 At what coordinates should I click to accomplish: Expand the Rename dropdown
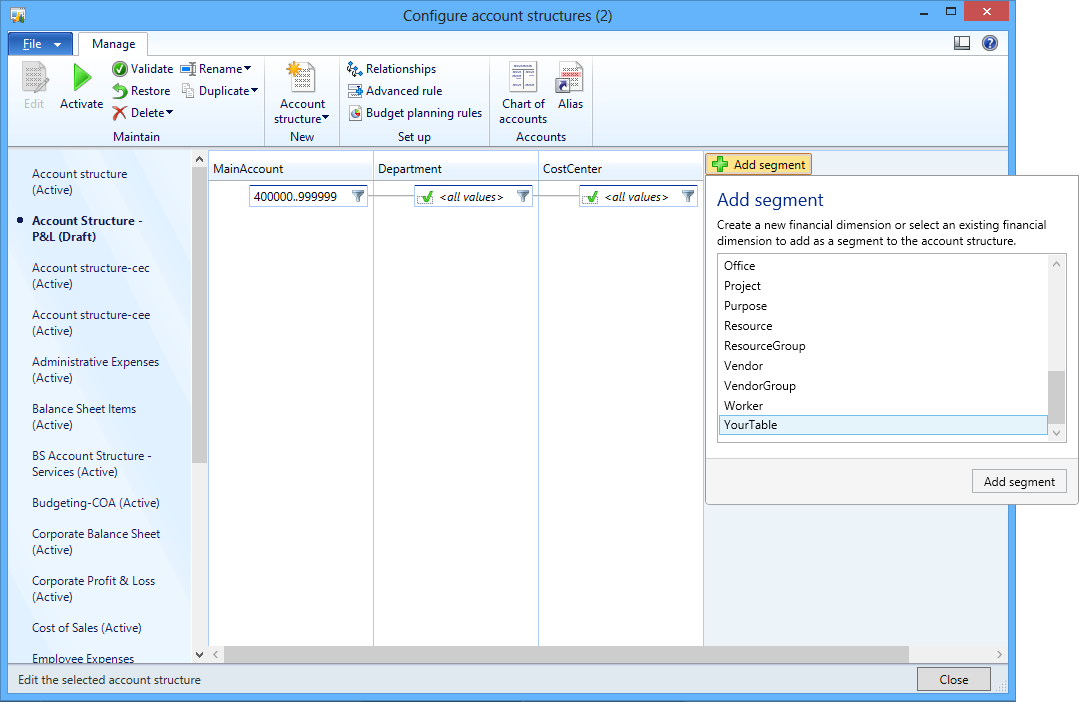coord(247,69)
